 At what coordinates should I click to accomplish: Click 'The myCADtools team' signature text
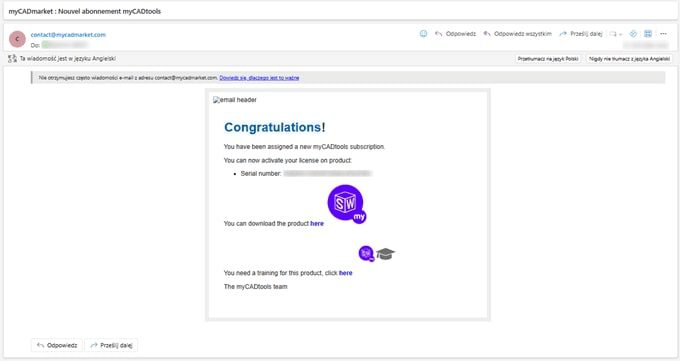tap(255, 287)
